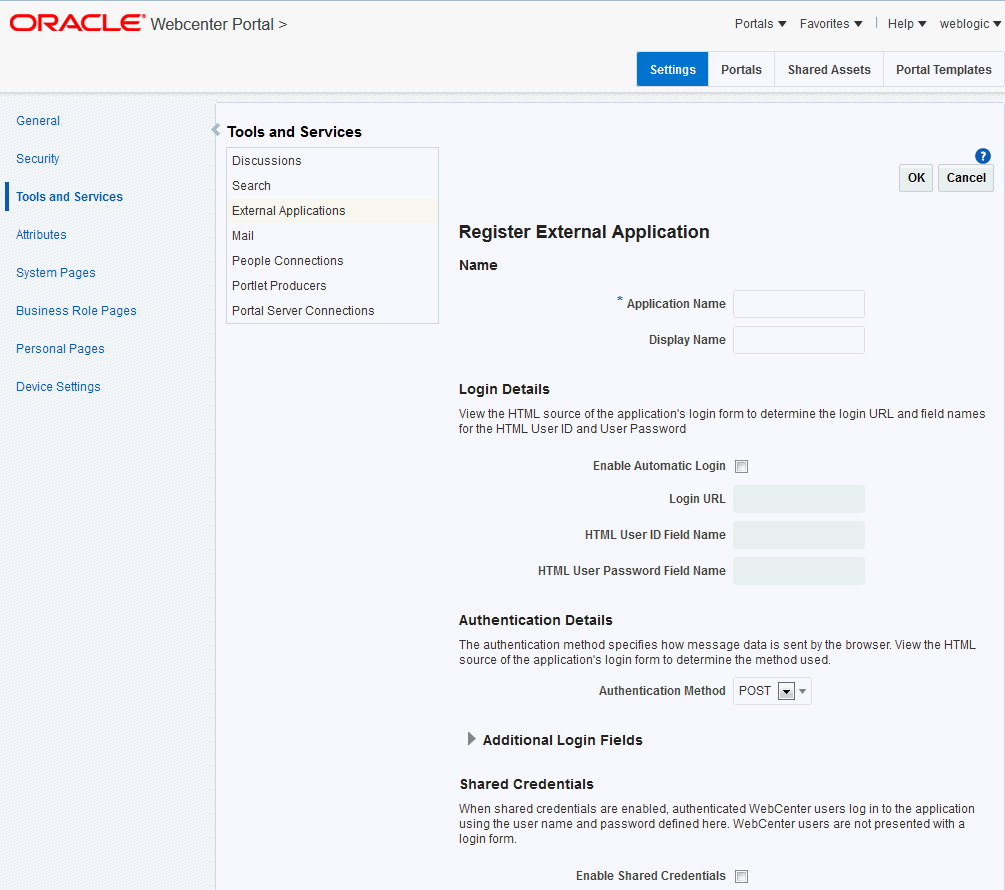Focus the Display Name field
1005x890 pixels.
[799, 340]
